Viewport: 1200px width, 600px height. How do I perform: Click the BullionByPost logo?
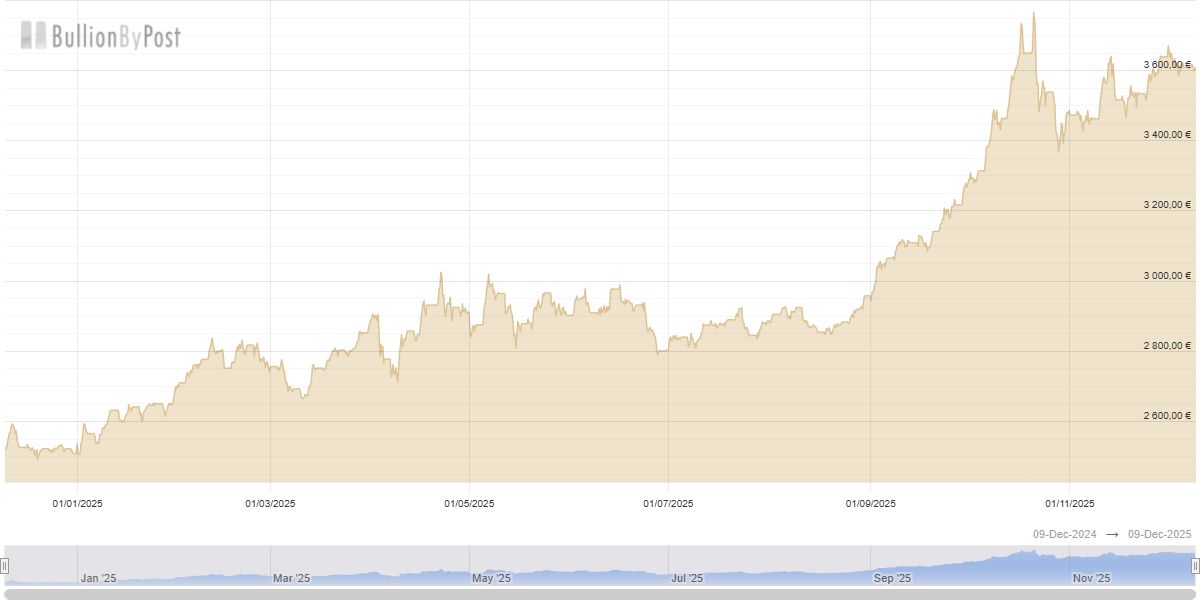coord(100,37)
